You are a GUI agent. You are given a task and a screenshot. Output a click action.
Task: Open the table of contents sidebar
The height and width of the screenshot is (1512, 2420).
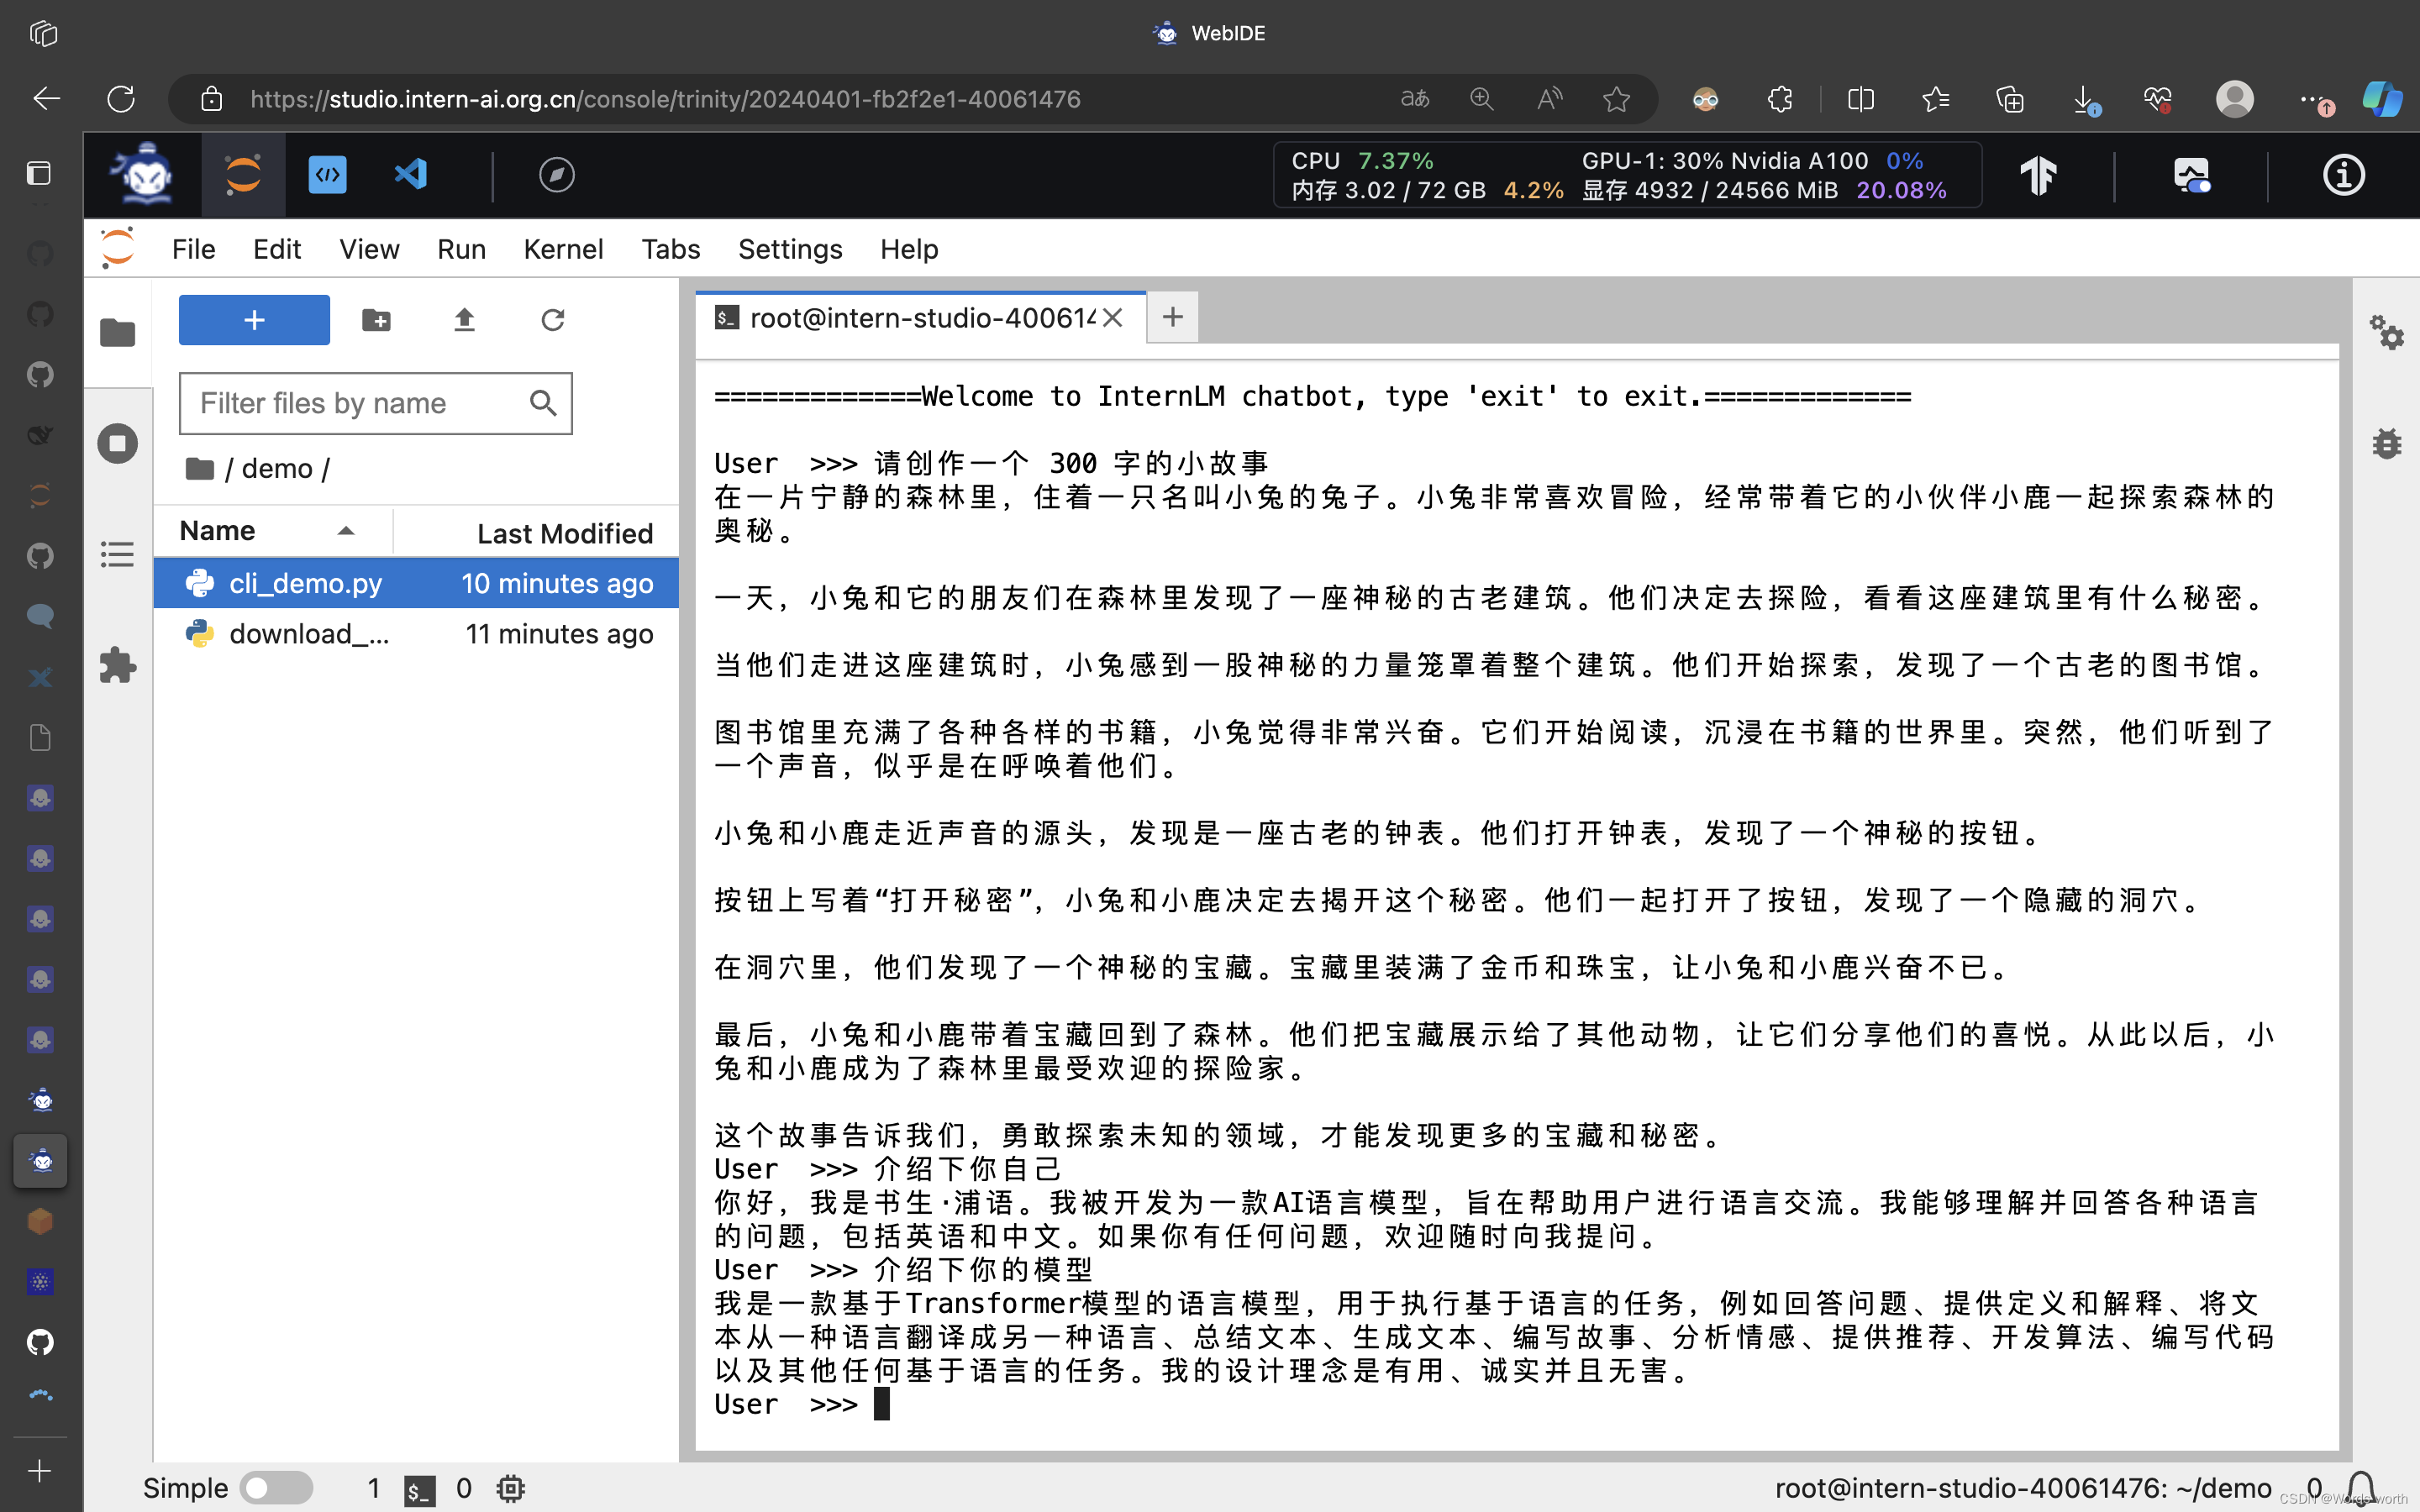click(118, 554)
